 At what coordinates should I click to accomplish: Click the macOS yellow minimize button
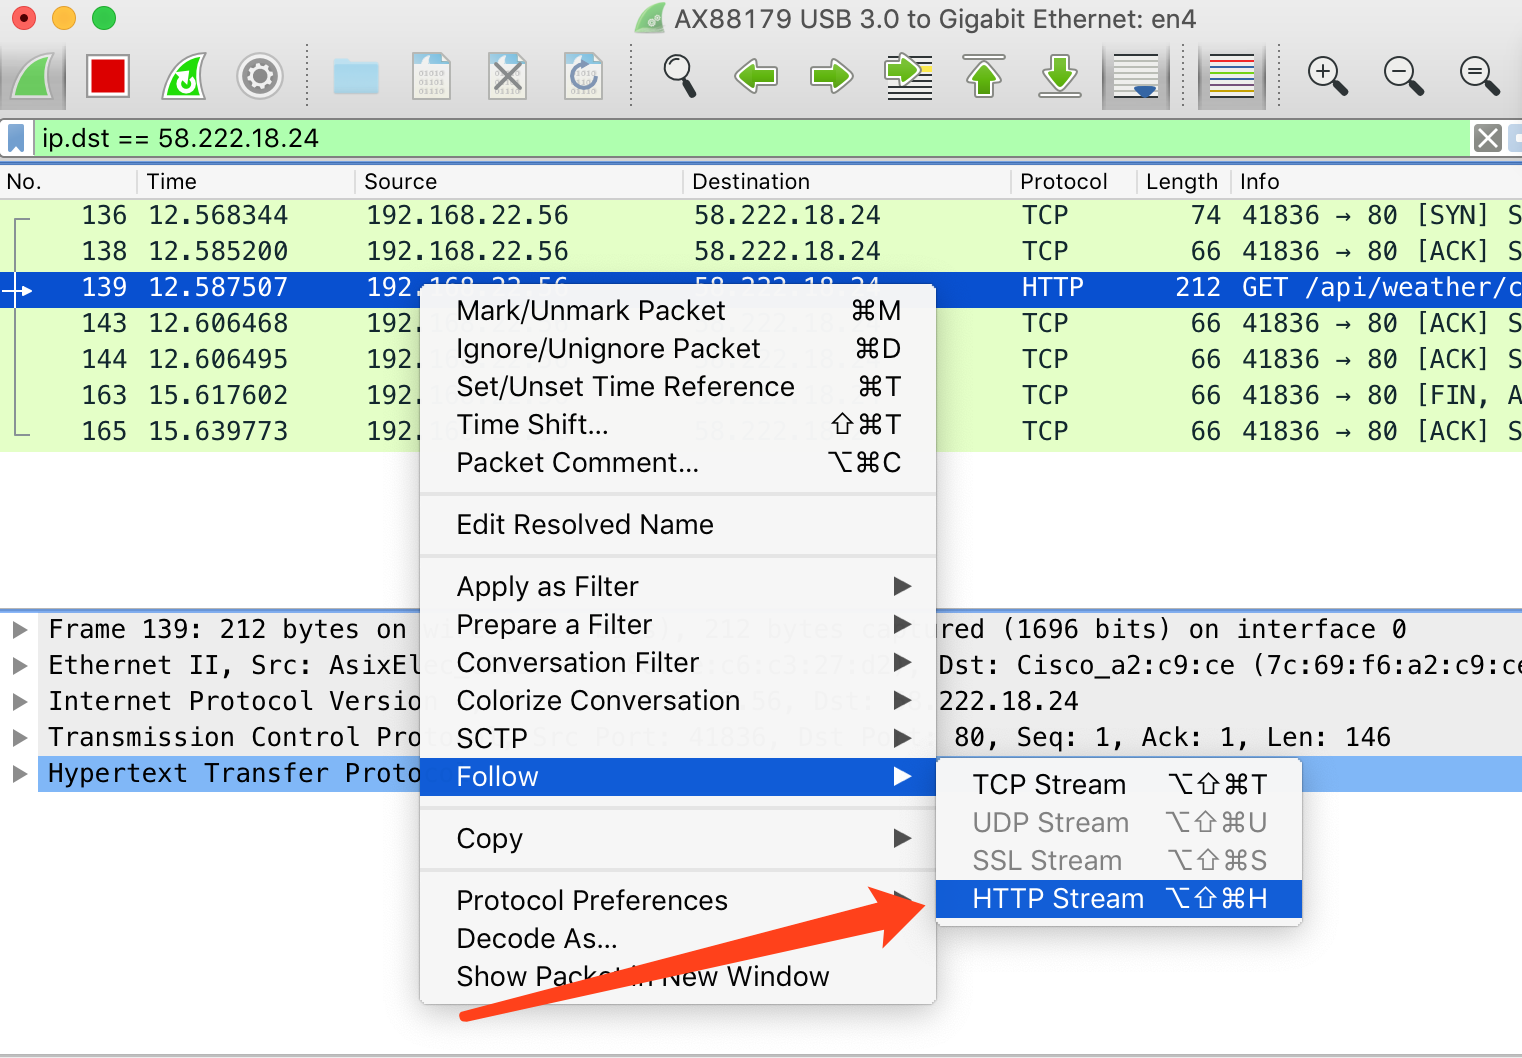(x=64, y=18)
